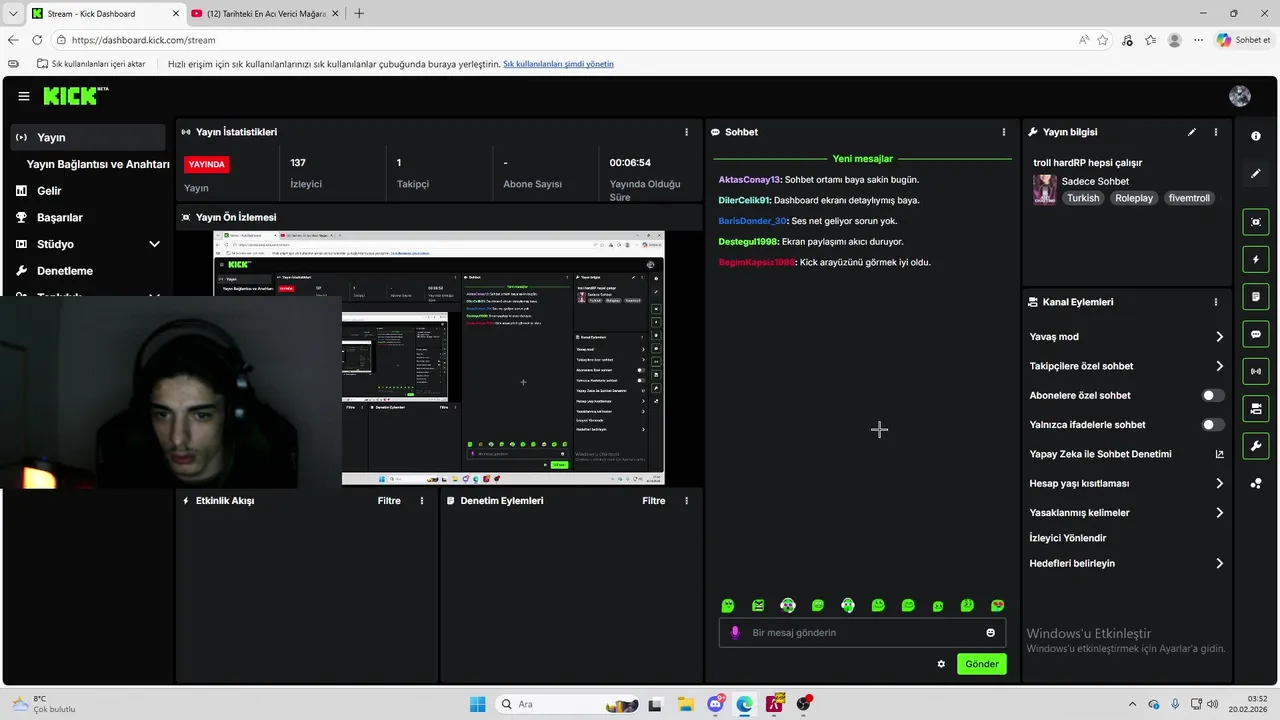Click username BarisDonder_30 in chat
Image resolution: width=1280 pixels, height=720 pixels.
752,221
